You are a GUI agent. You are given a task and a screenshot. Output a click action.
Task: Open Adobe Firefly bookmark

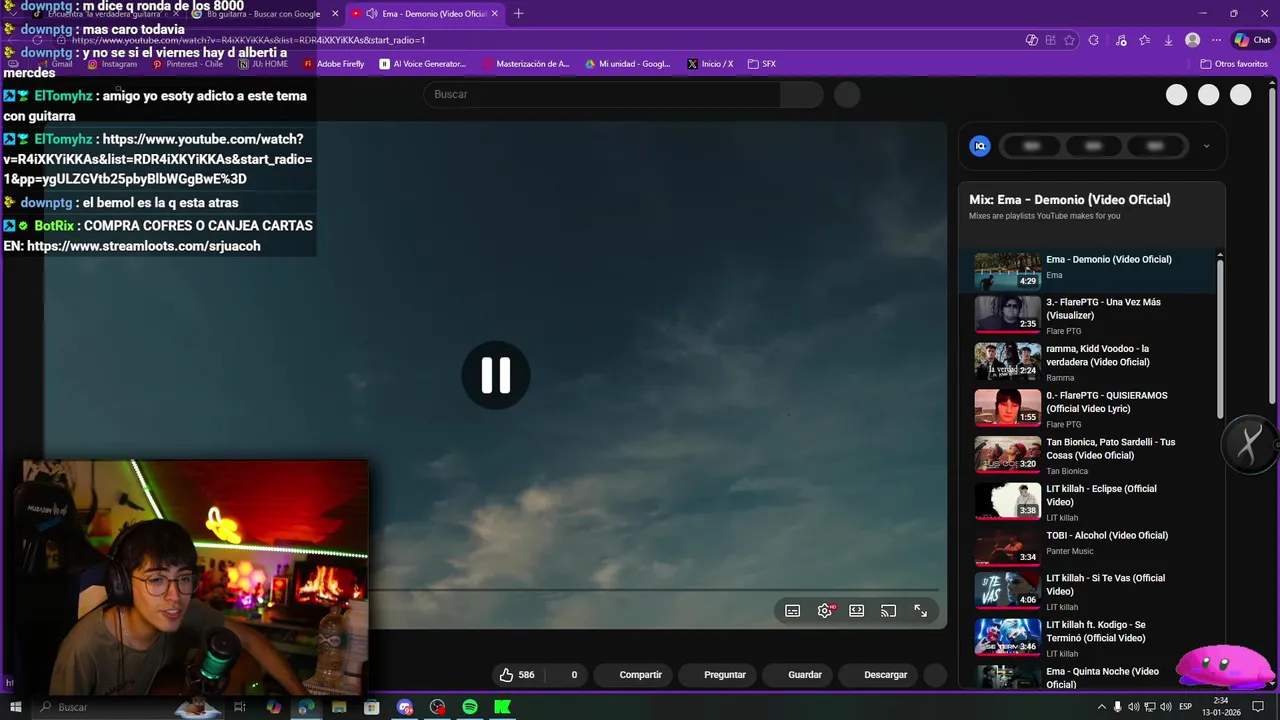click(x=334, y=64)
